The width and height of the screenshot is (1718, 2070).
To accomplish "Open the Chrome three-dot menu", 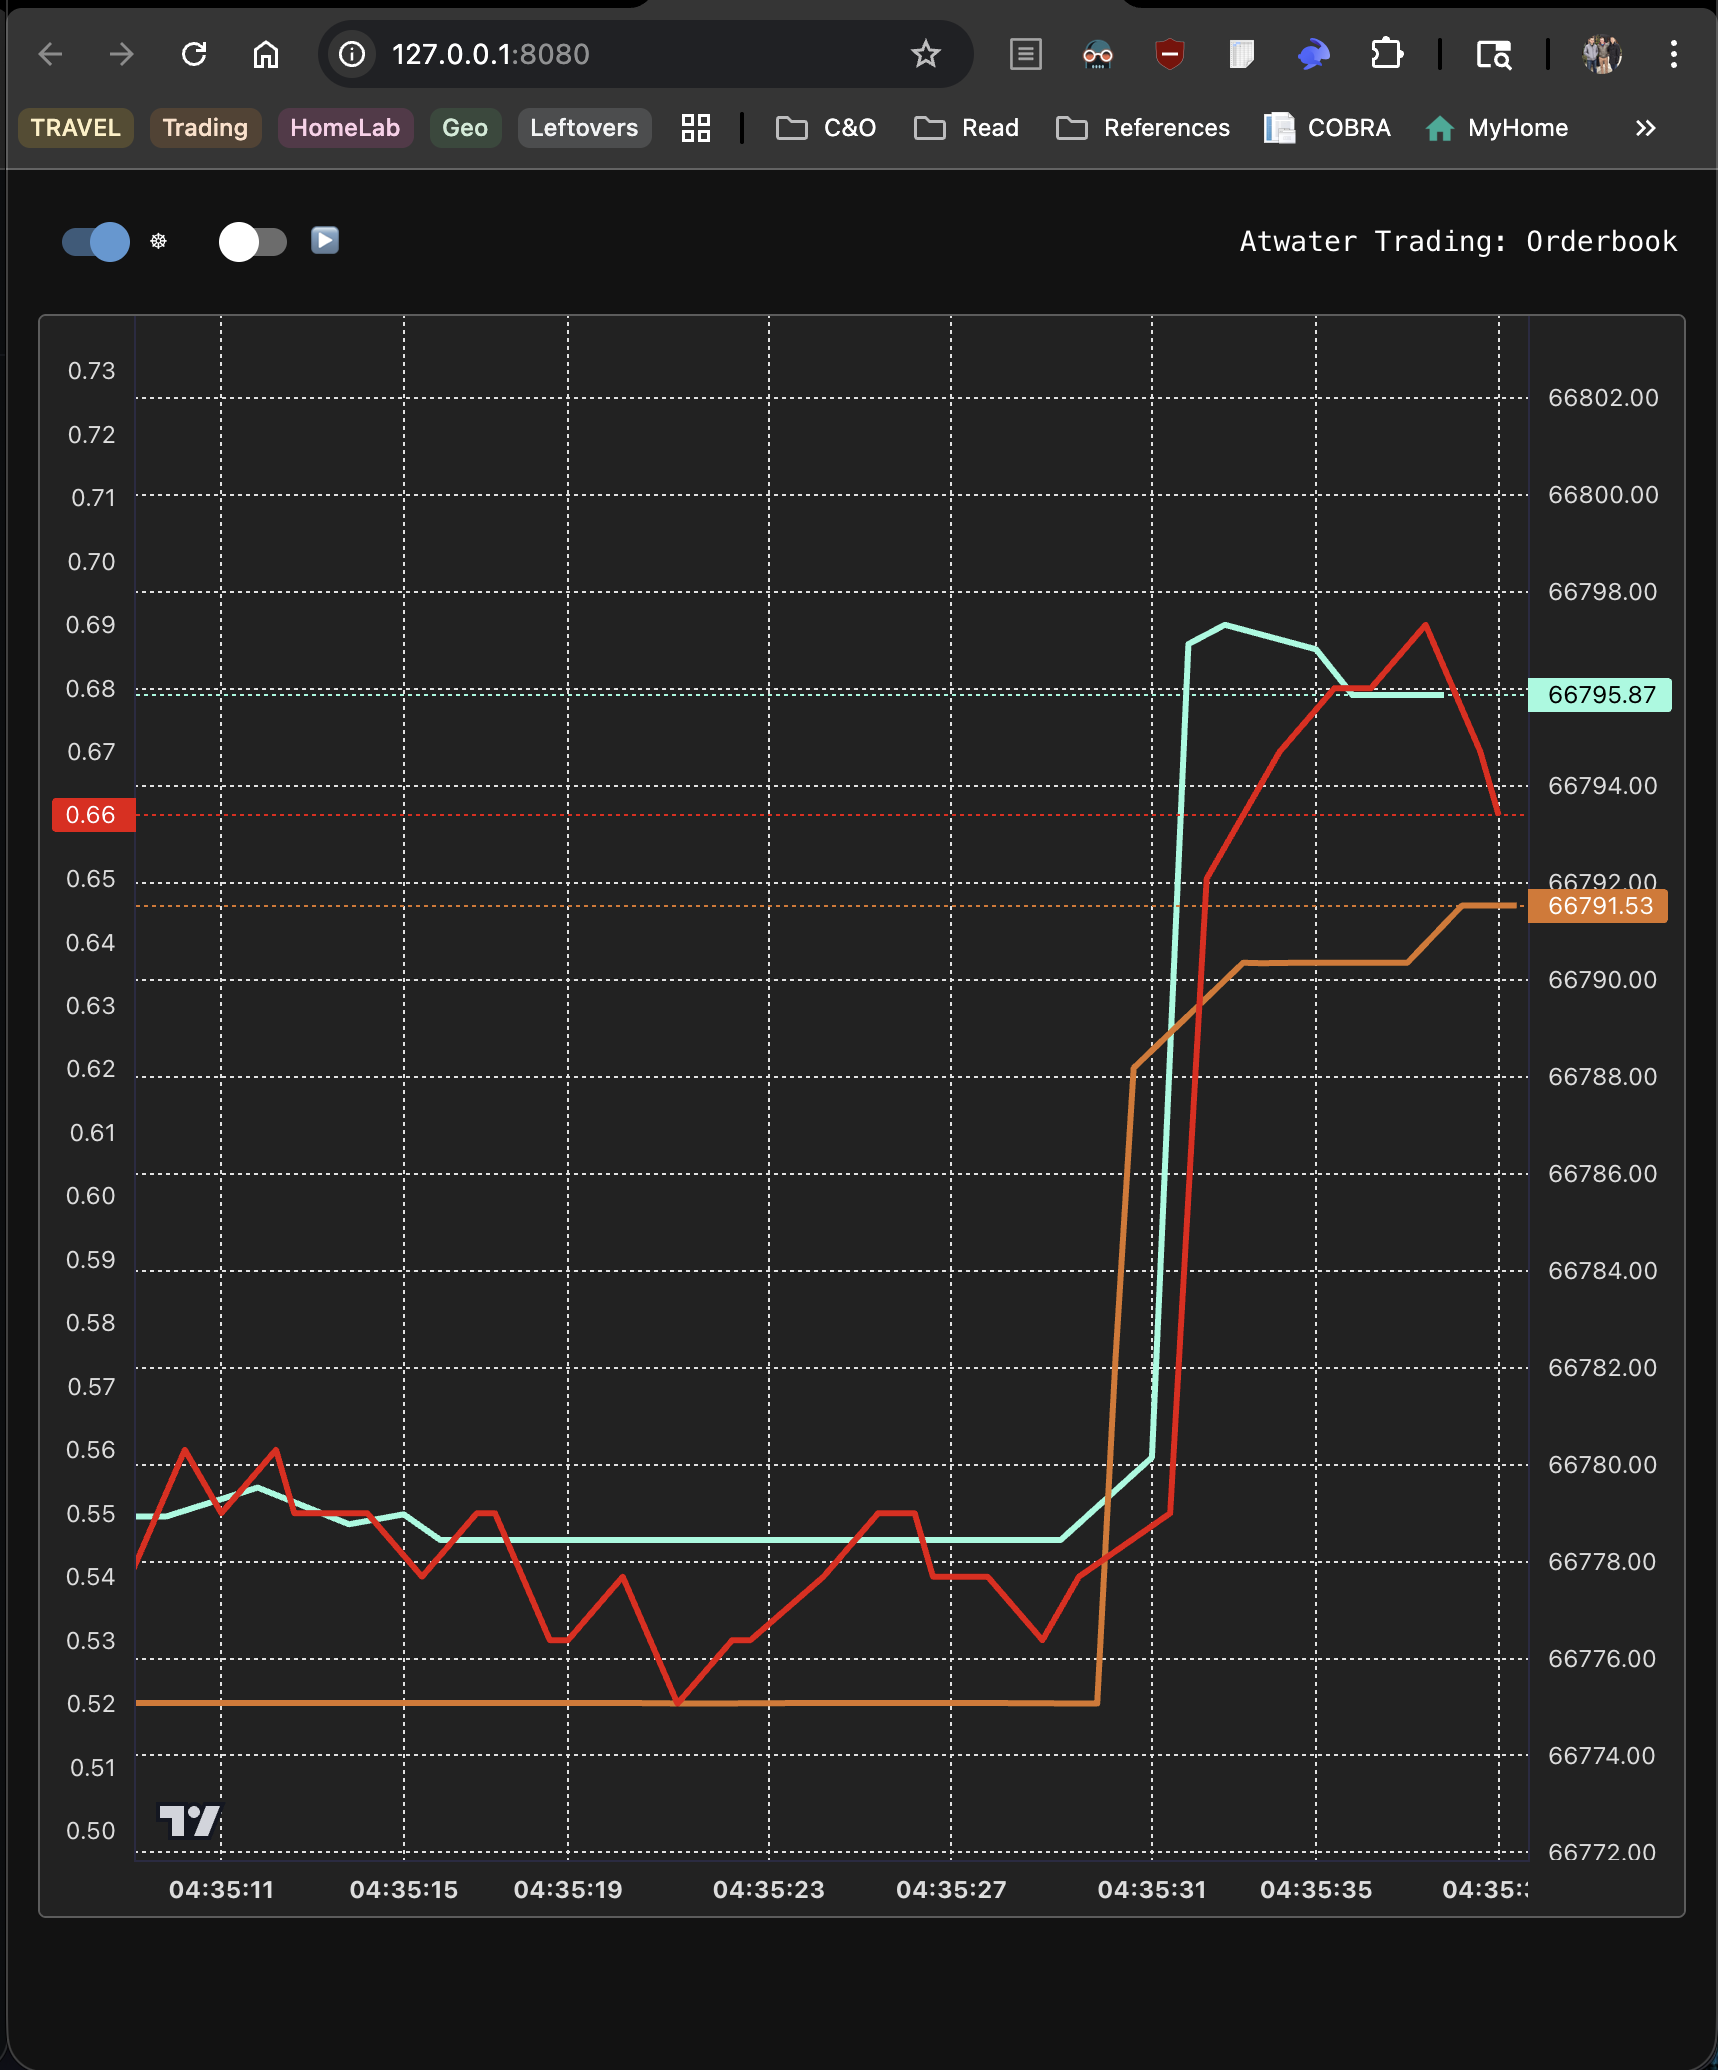I will click(1673, 54).
